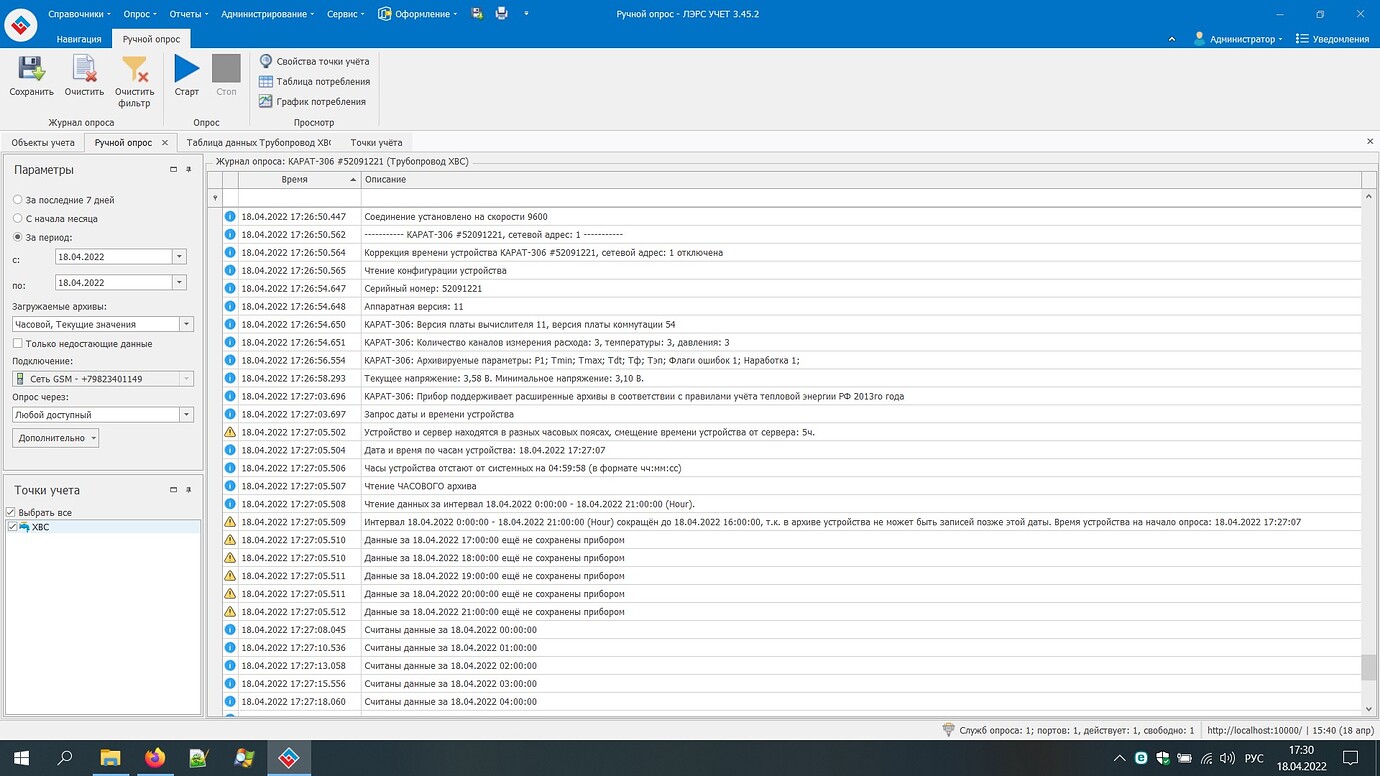Click the quick-access save icon in title bar
The width and height of the screenshot is (1380, 776).
477,14
